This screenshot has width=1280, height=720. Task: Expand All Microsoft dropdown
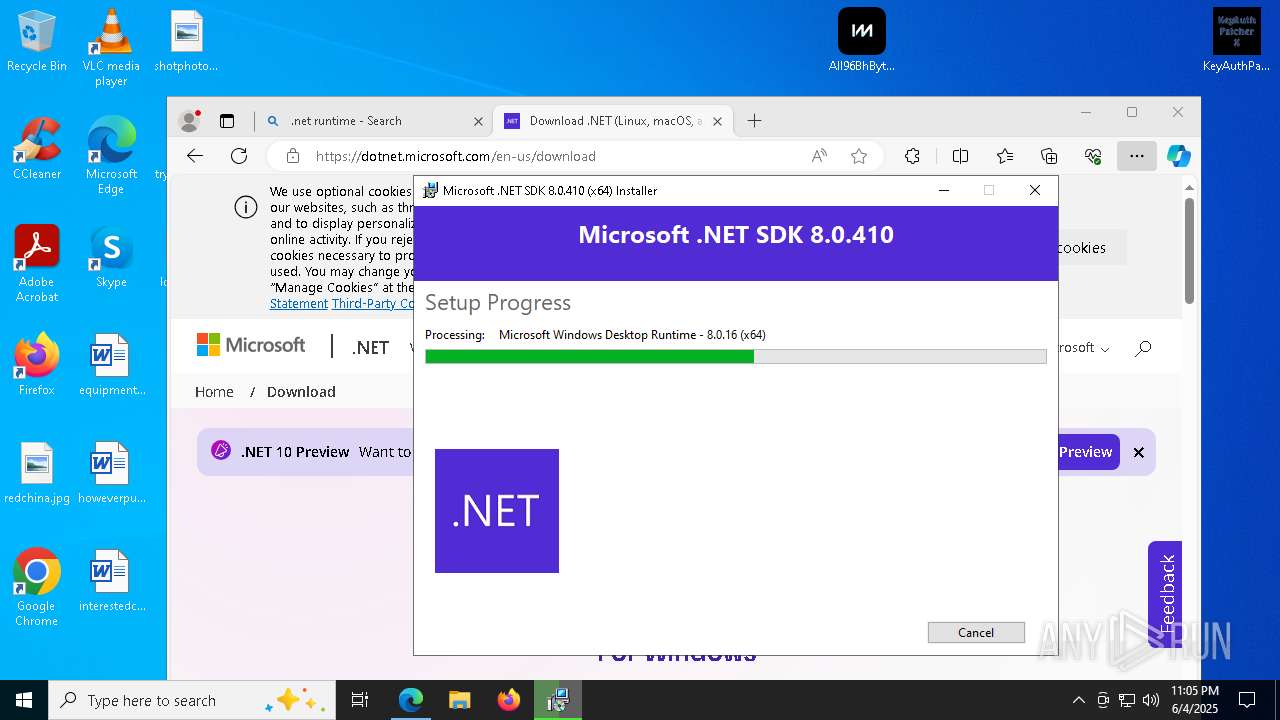point(1086,348)
